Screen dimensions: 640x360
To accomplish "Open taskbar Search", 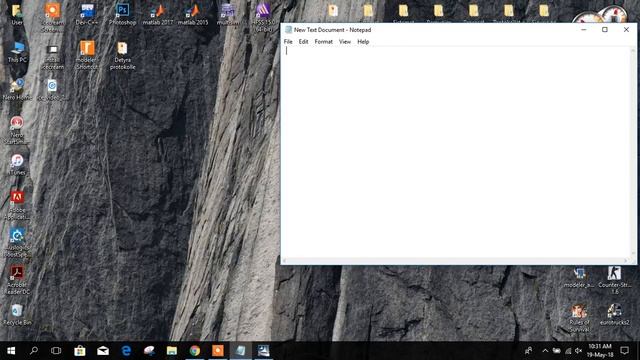I will [34, 351].
